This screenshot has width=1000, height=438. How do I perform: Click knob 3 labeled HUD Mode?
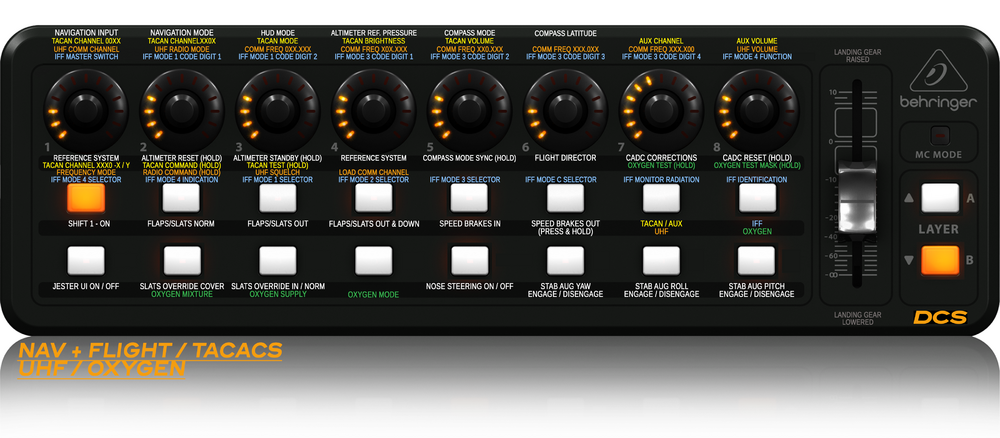(x=277, y=109)
